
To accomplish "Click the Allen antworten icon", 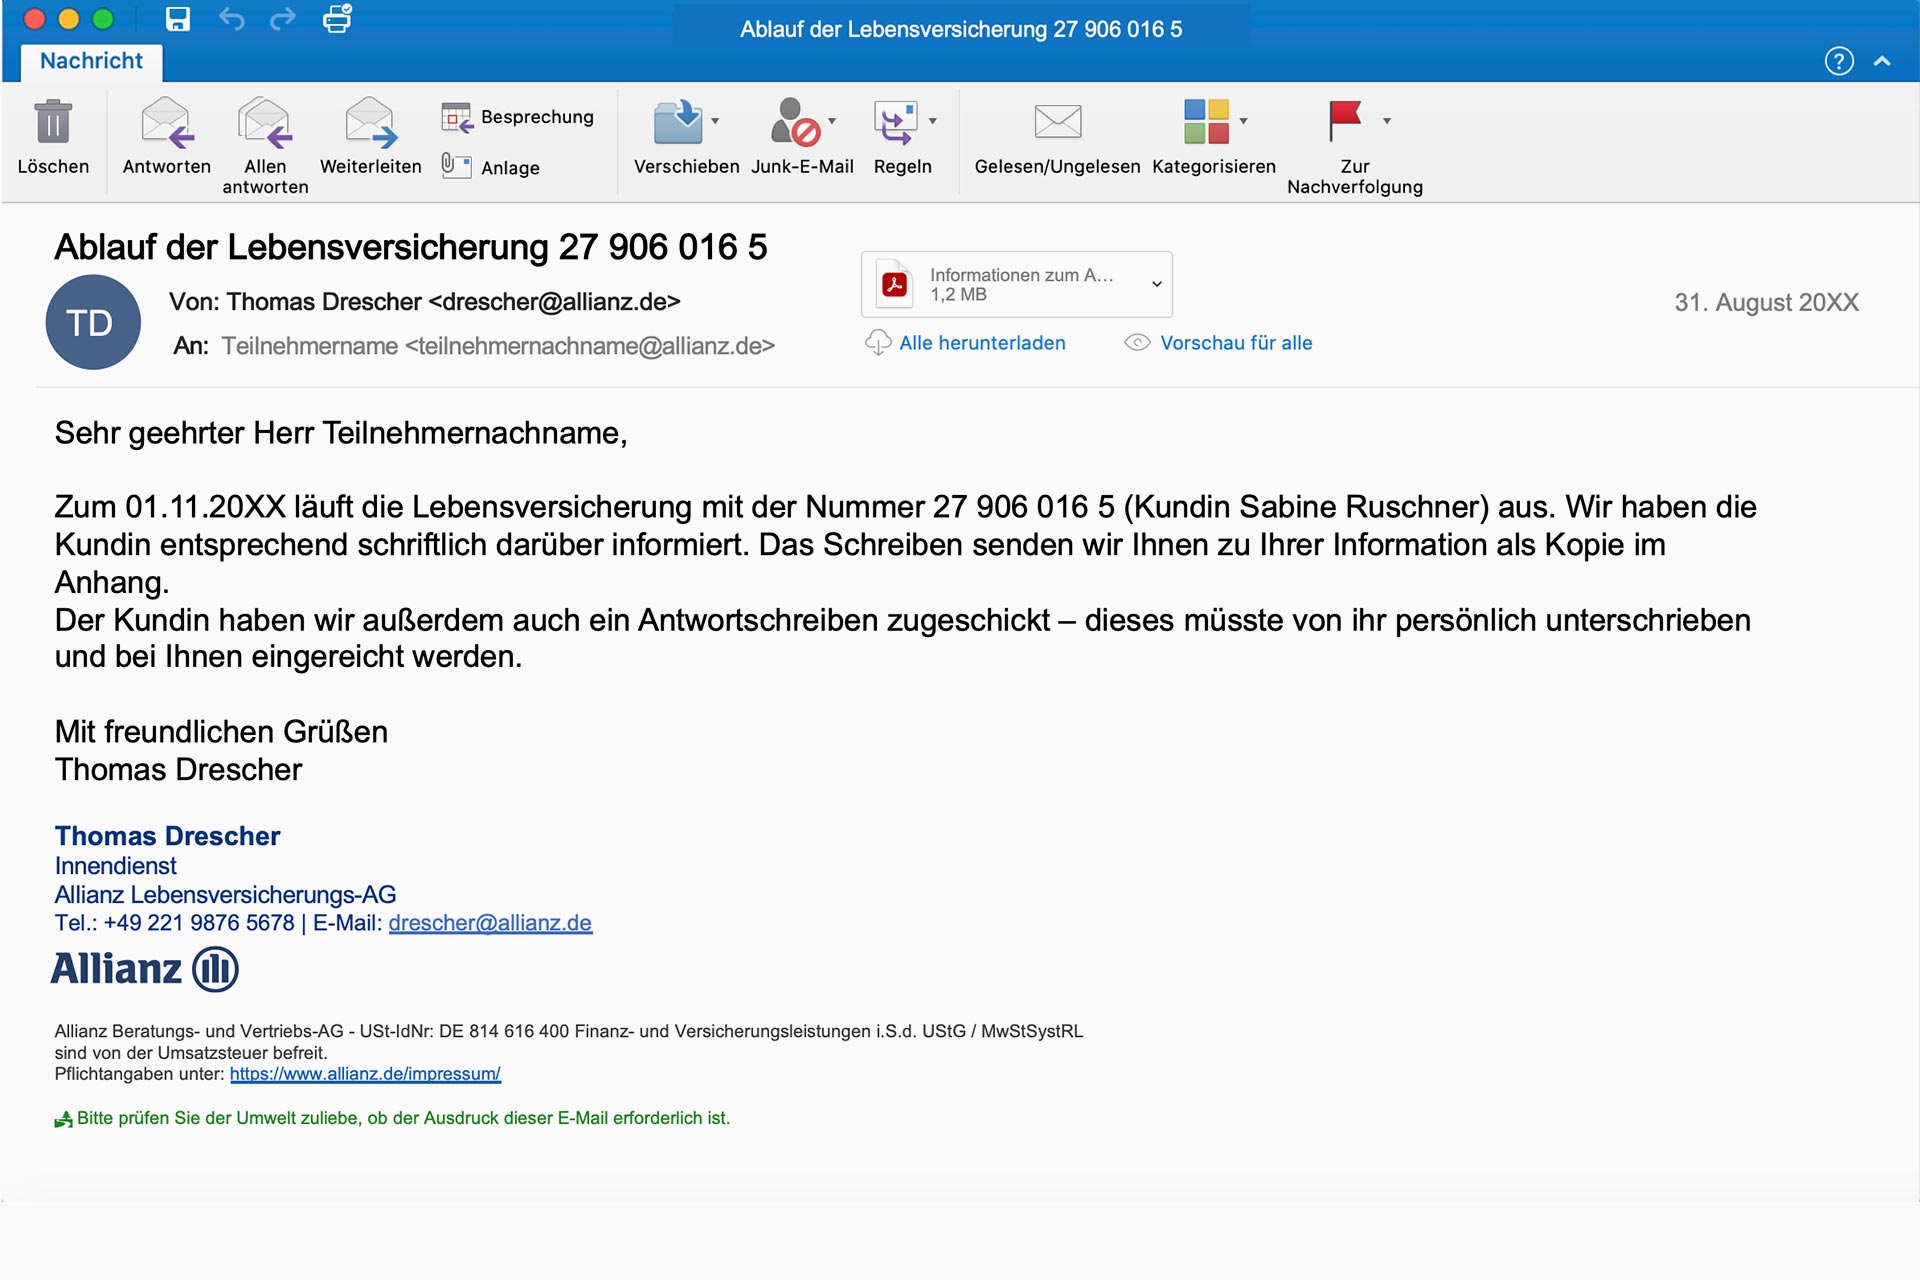I will pos(265,123).
